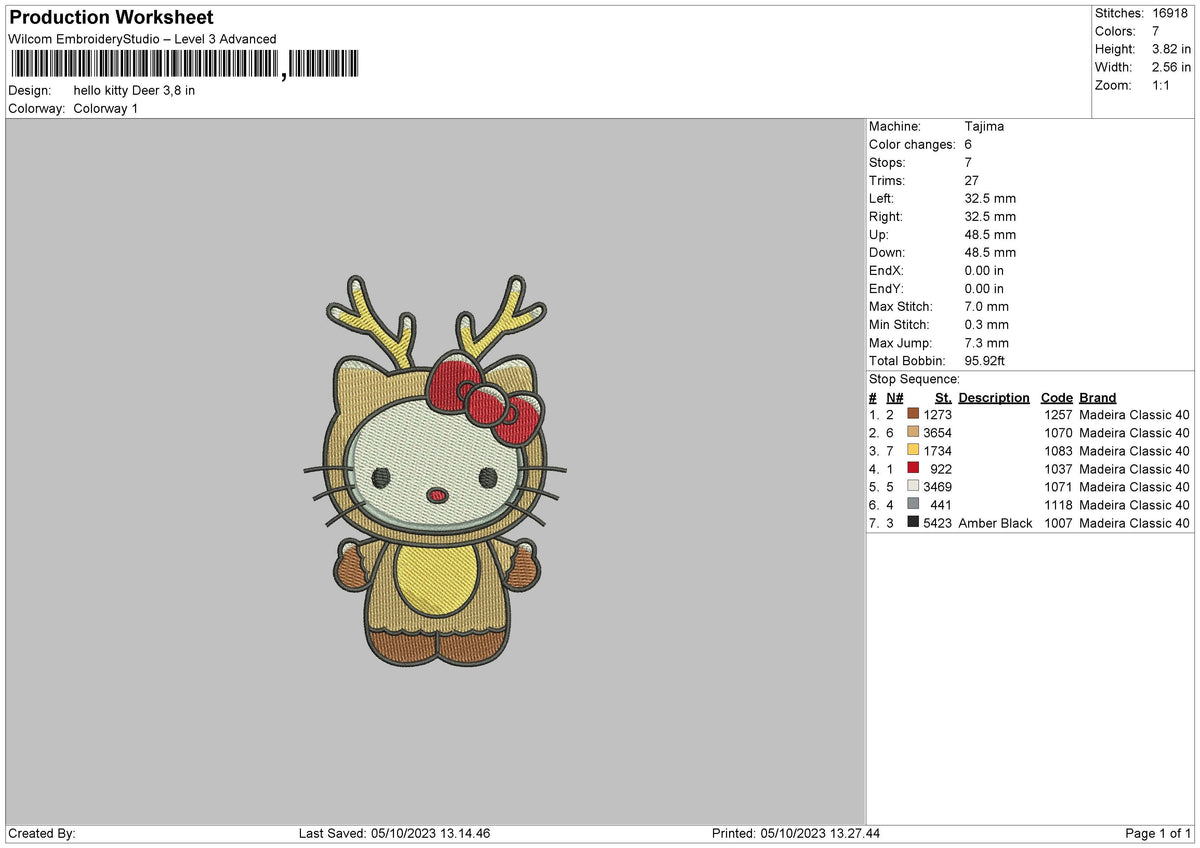This screenshot has width=1200, height=848.
Task: Click design name 'hello kitty Deer 3,8 in'
Action: [x=134, y=91]
